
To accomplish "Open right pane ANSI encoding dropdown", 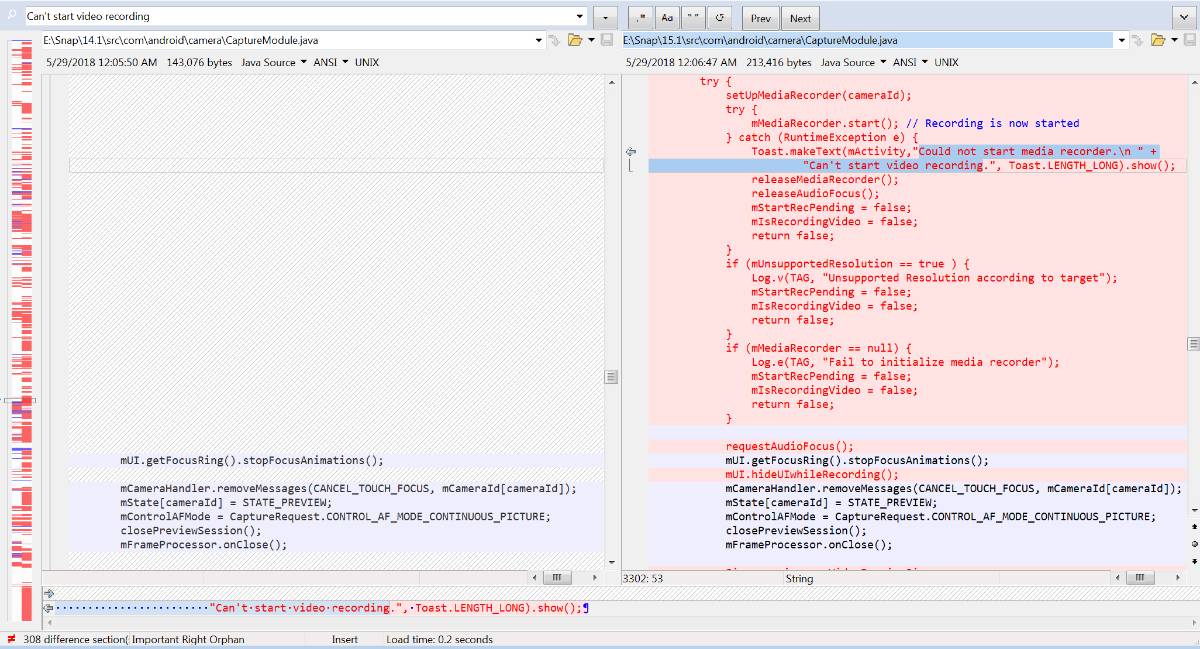I will 911,62.
